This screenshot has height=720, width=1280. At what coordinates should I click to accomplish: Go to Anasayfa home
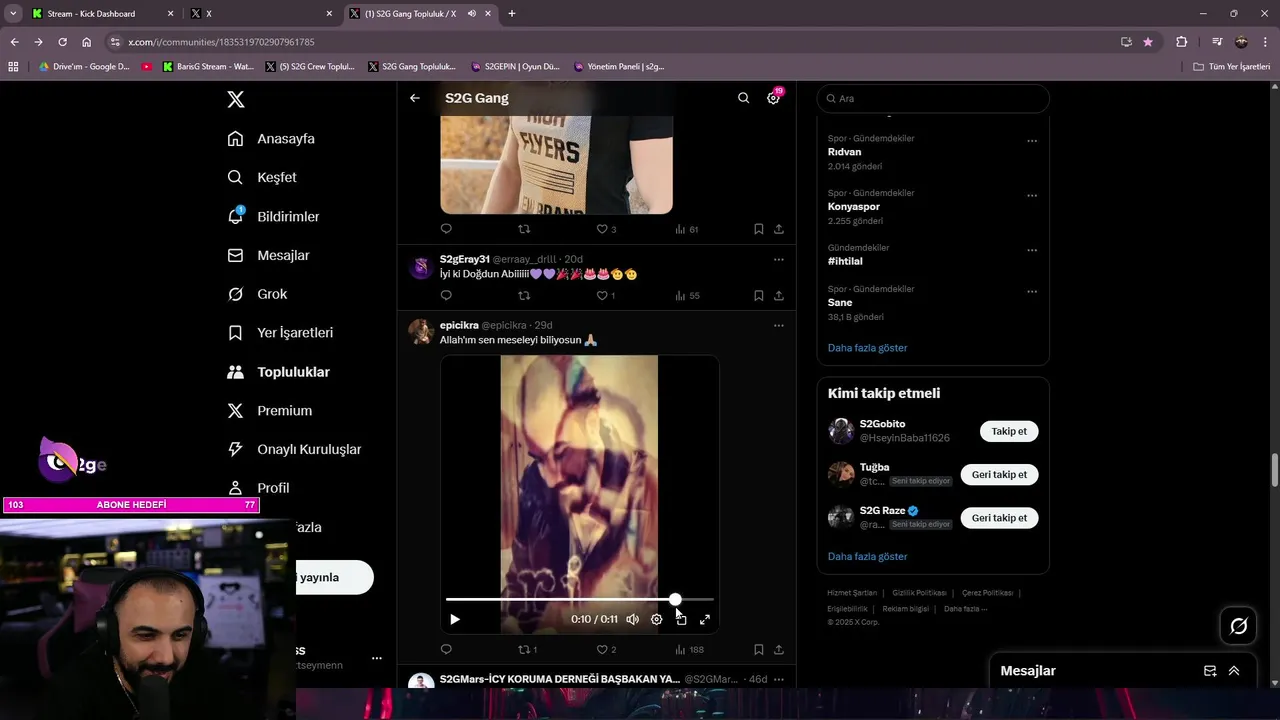[271, 139]
